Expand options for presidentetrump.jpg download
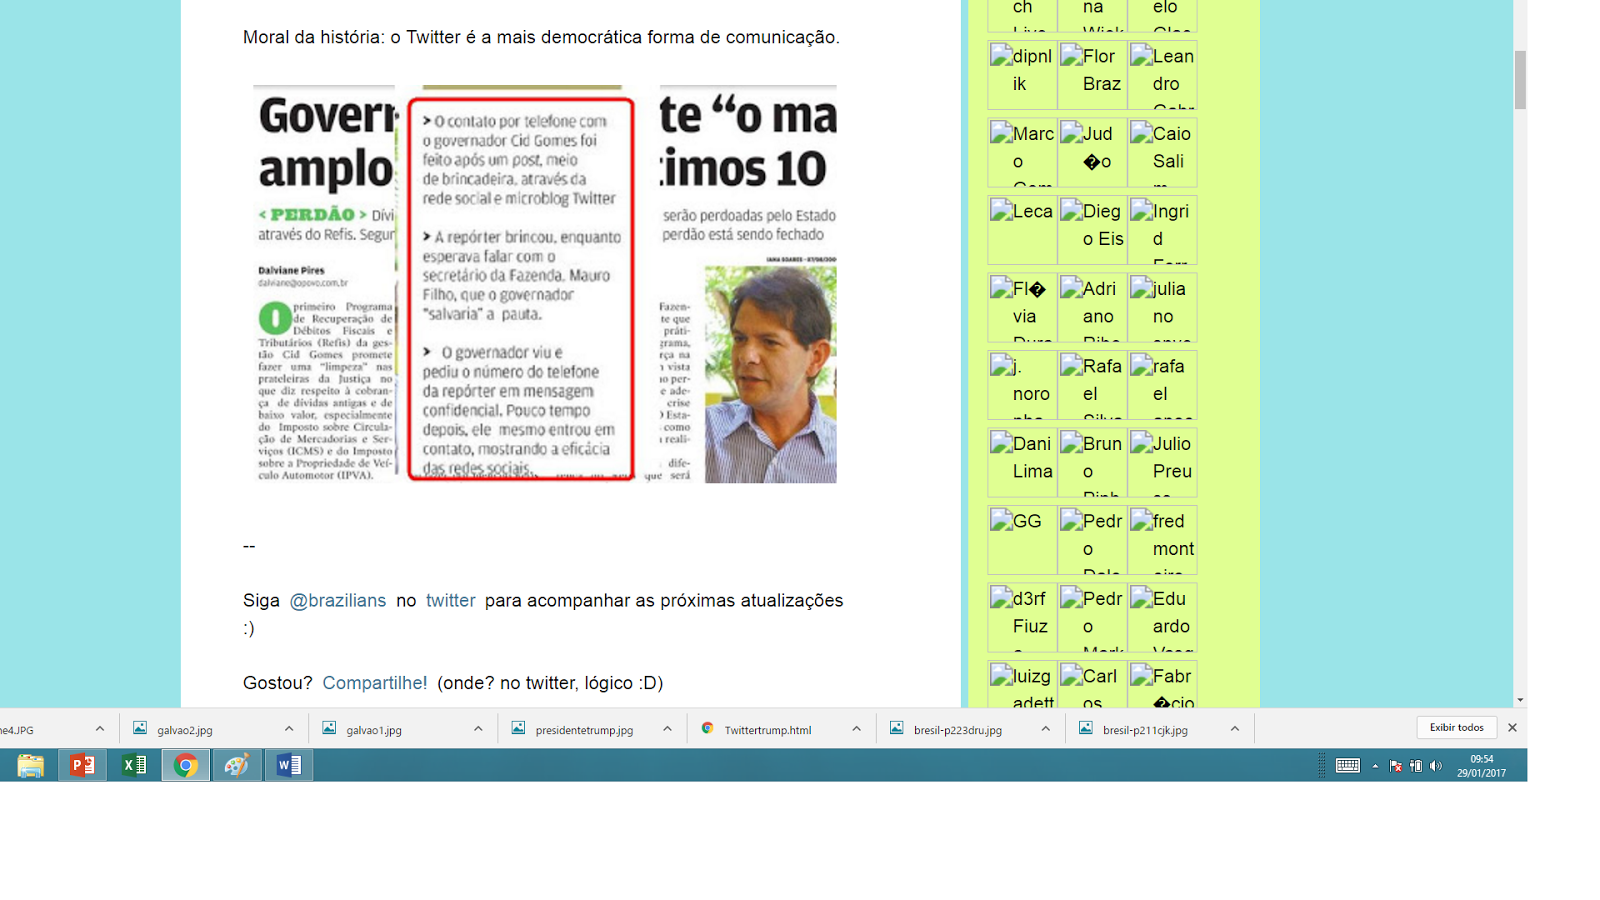 [x=667, y=729]
